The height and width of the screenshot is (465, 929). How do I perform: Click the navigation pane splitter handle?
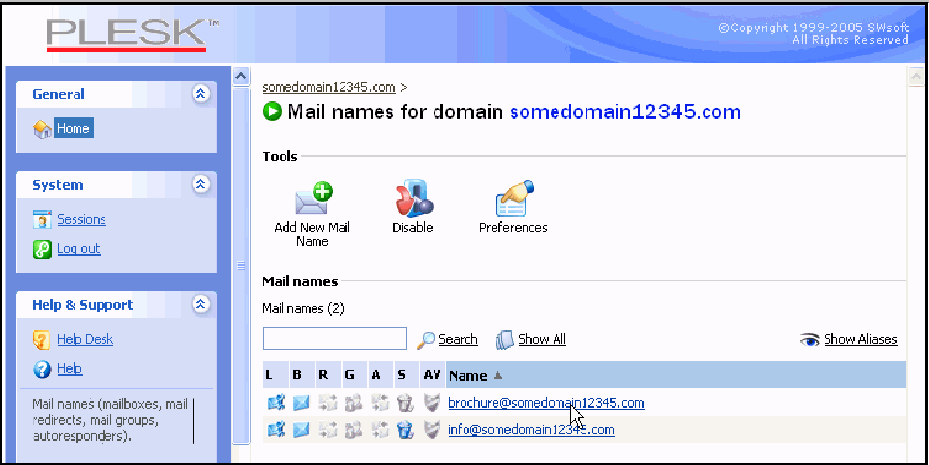tap(241, 265)
